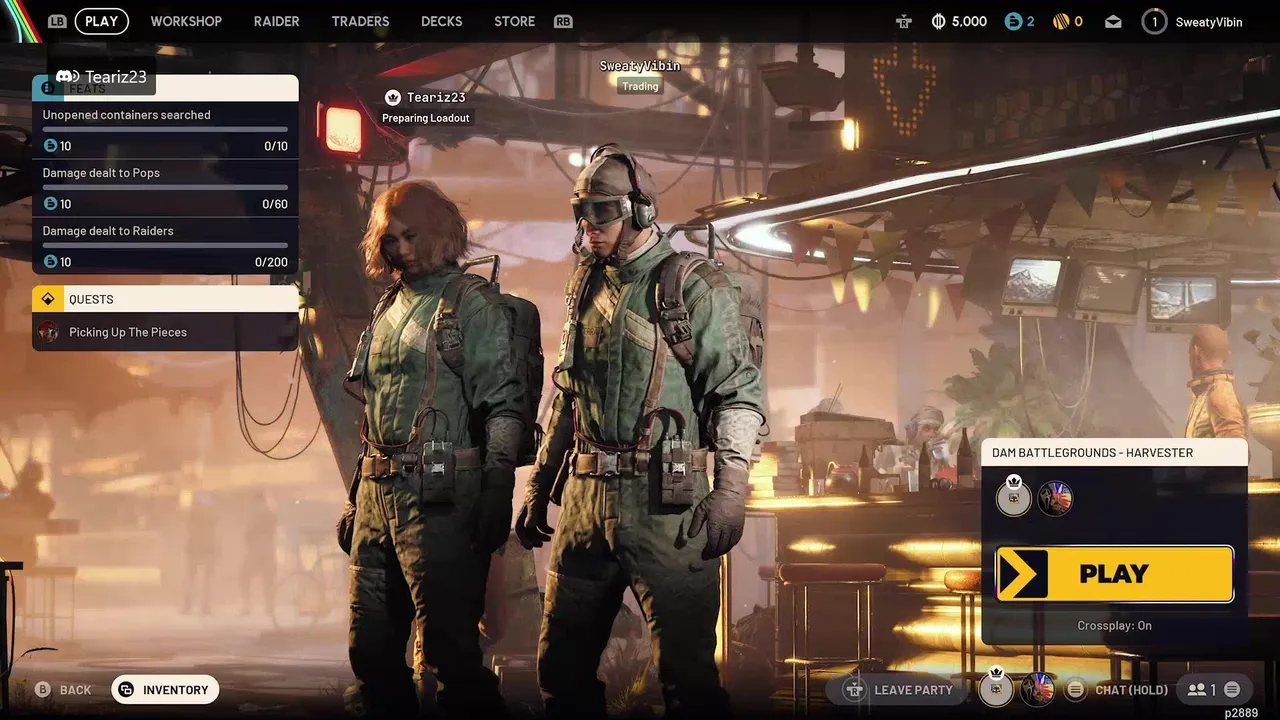Click the menu icon beside CHAT (HOLD)
The width and height of the screenshot is (1280, 720).
(x=1075, y=690)
